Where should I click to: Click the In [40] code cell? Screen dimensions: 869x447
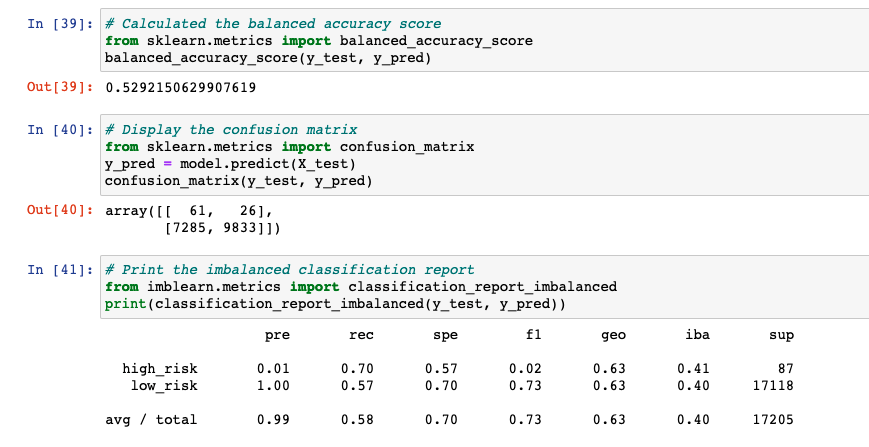(x=484, y=155)
